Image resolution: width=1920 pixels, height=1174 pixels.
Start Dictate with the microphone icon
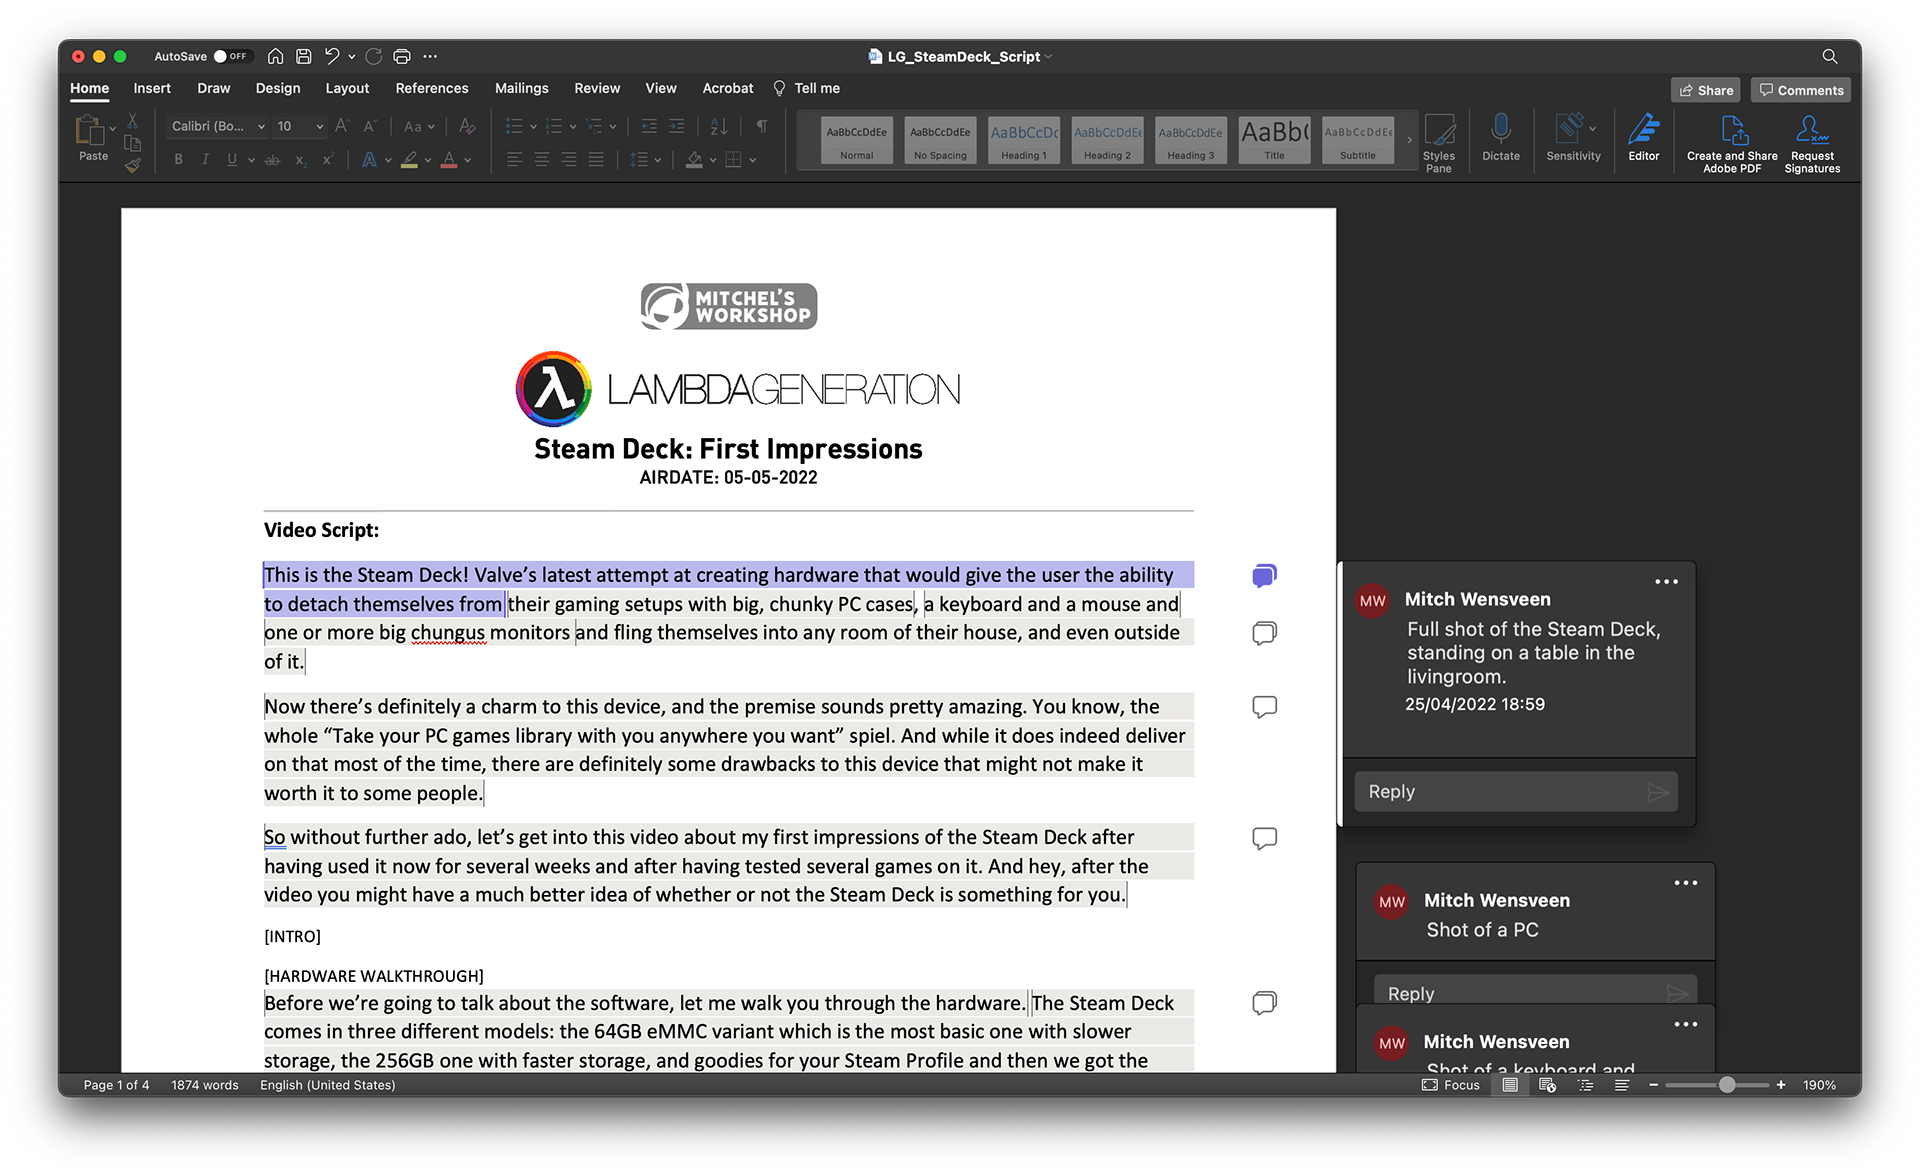pos(1500,137)
